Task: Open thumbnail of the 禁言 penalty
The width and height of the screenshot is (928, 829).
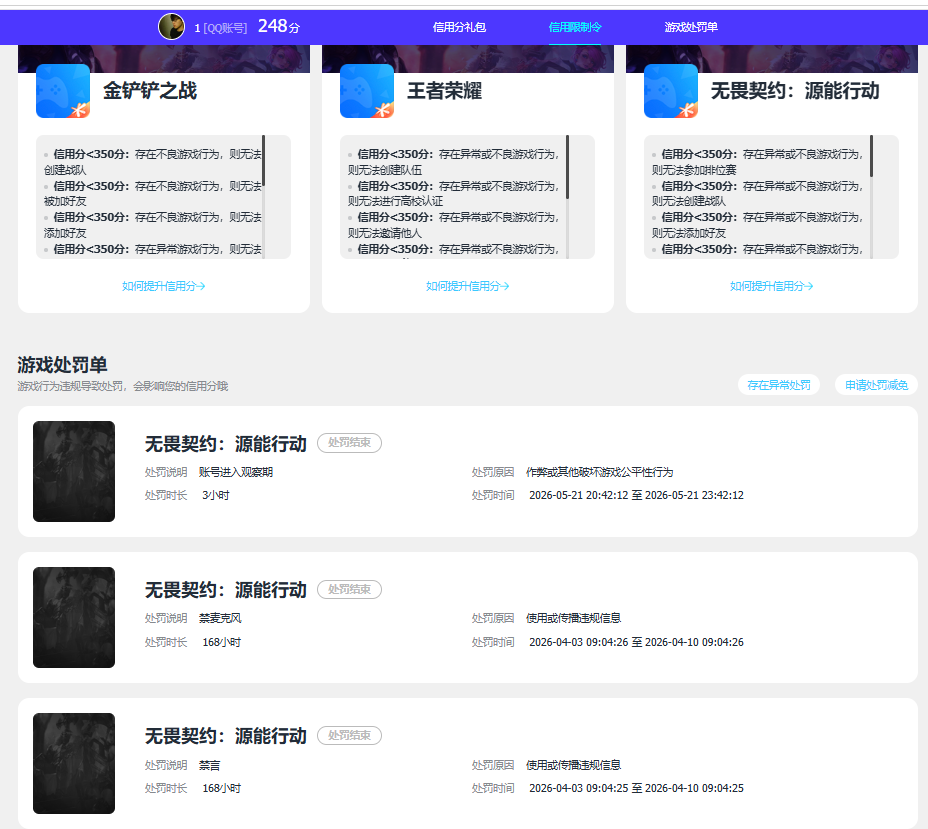Action: click(x=74, y=763)
